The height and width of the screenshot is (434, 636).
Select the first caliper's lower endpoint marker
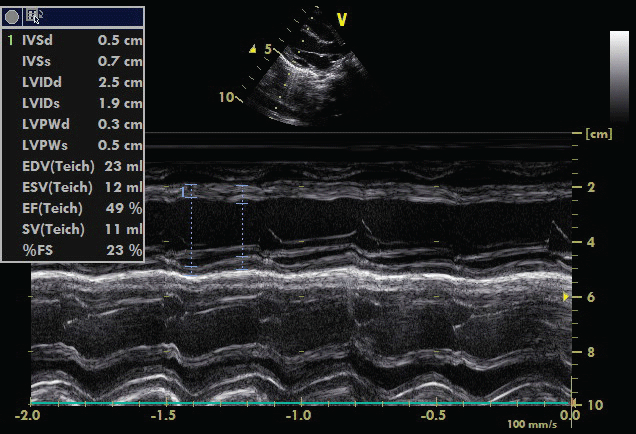point(189,266)
